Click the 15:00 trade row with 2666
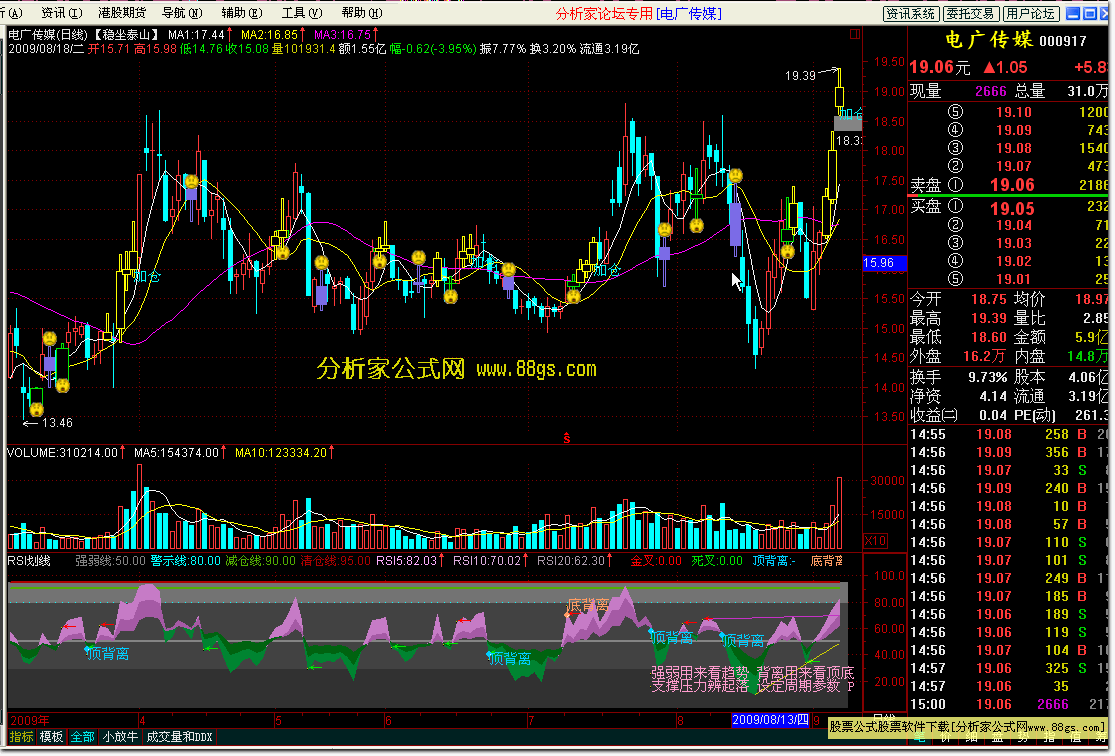 (1008, 705)
